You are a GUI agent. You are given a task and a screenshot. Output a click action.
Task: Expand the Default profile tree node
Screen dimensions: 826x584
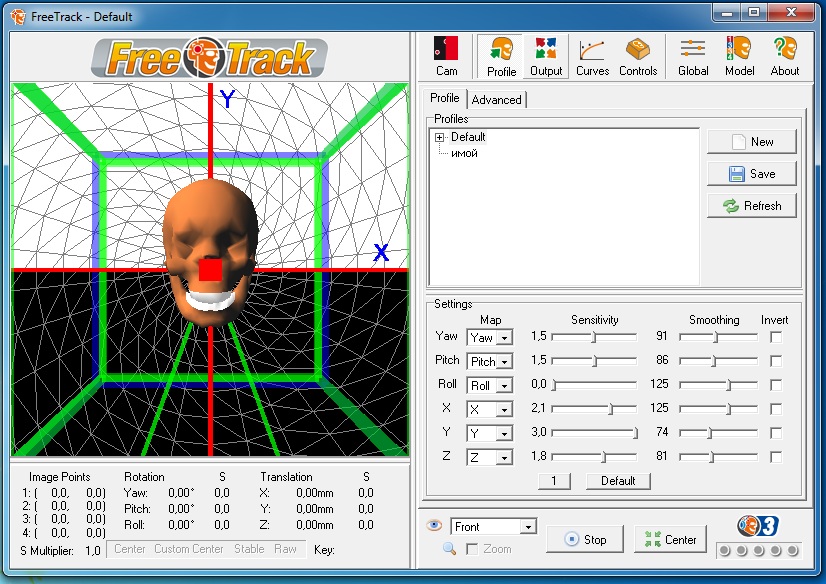(439, 137)
